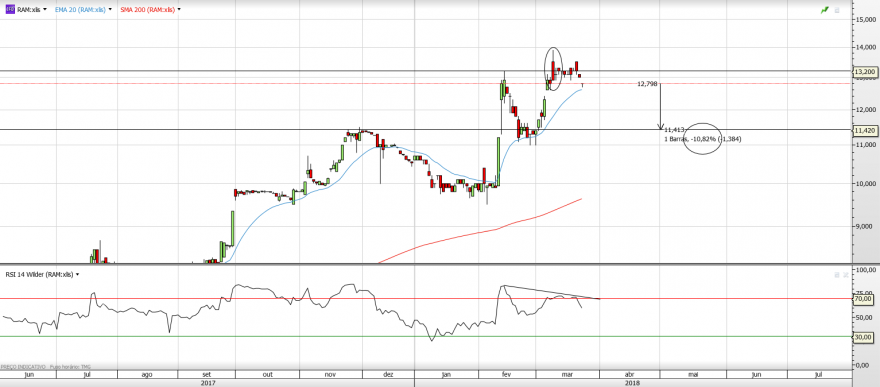Image resolution: width=880 pixels, height=387 pixels.
Task: Click the 2018 year label
Action: 631,383
